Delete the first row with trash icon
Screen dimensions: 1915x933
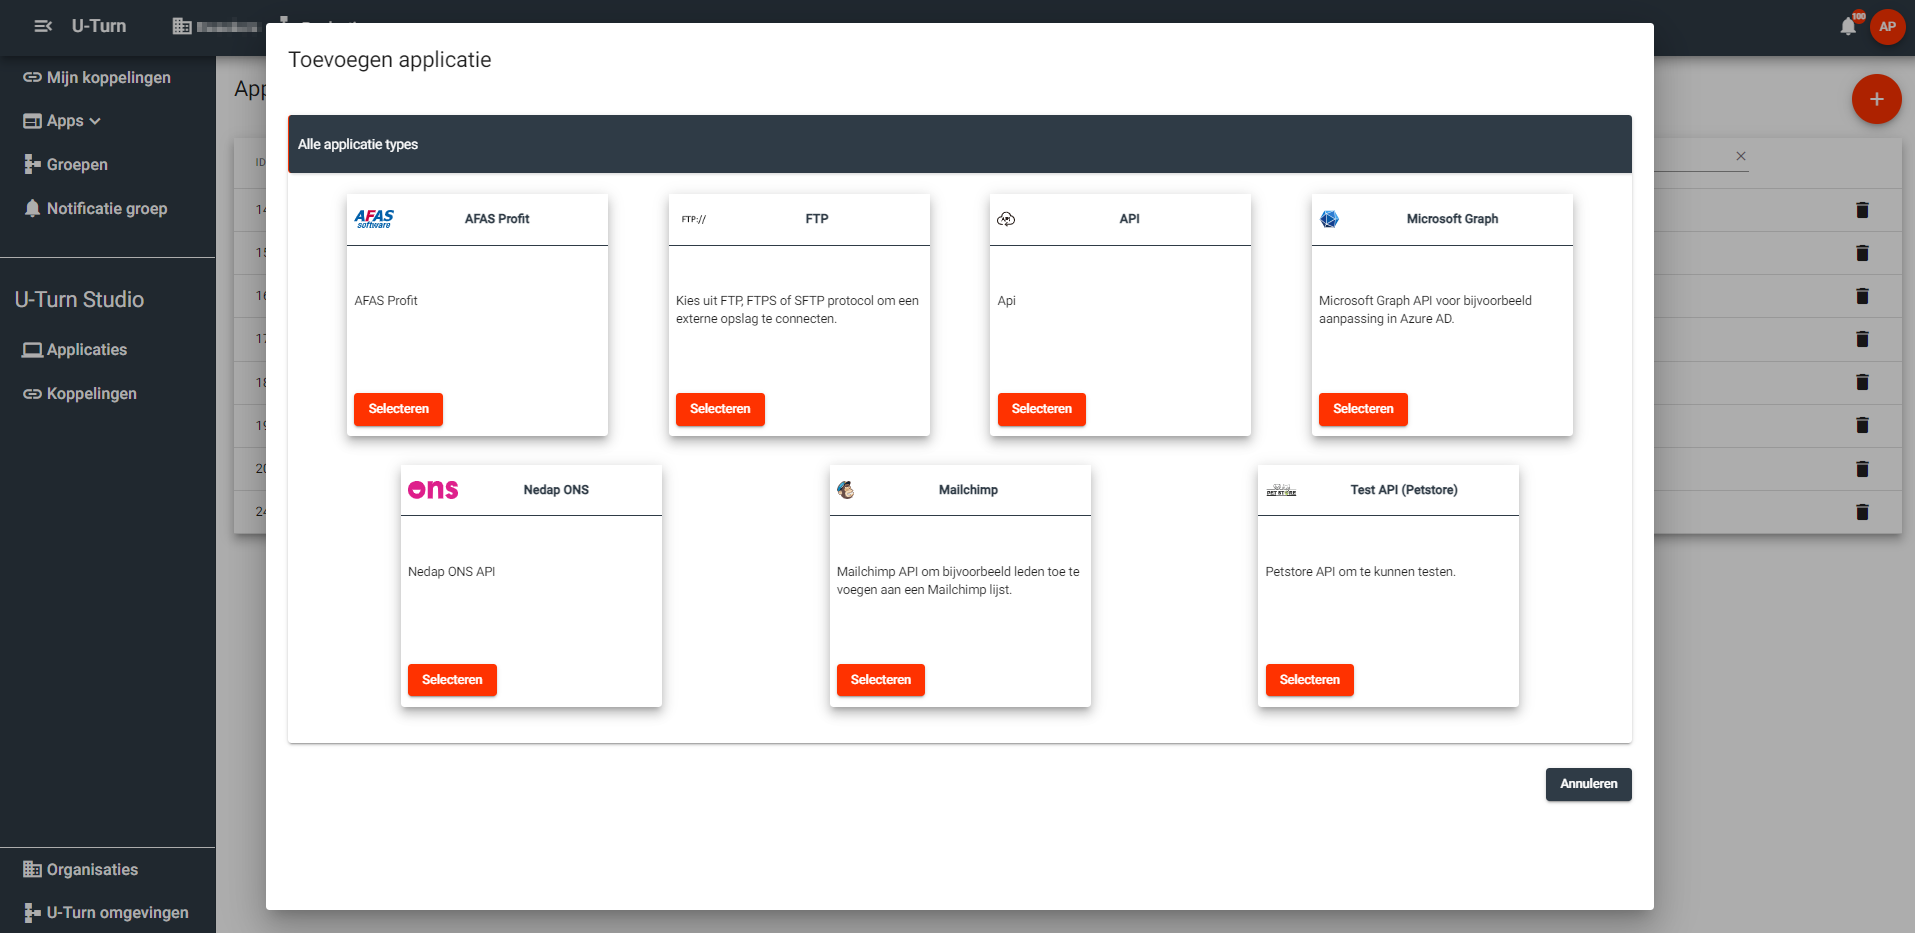click(1862, 210)
